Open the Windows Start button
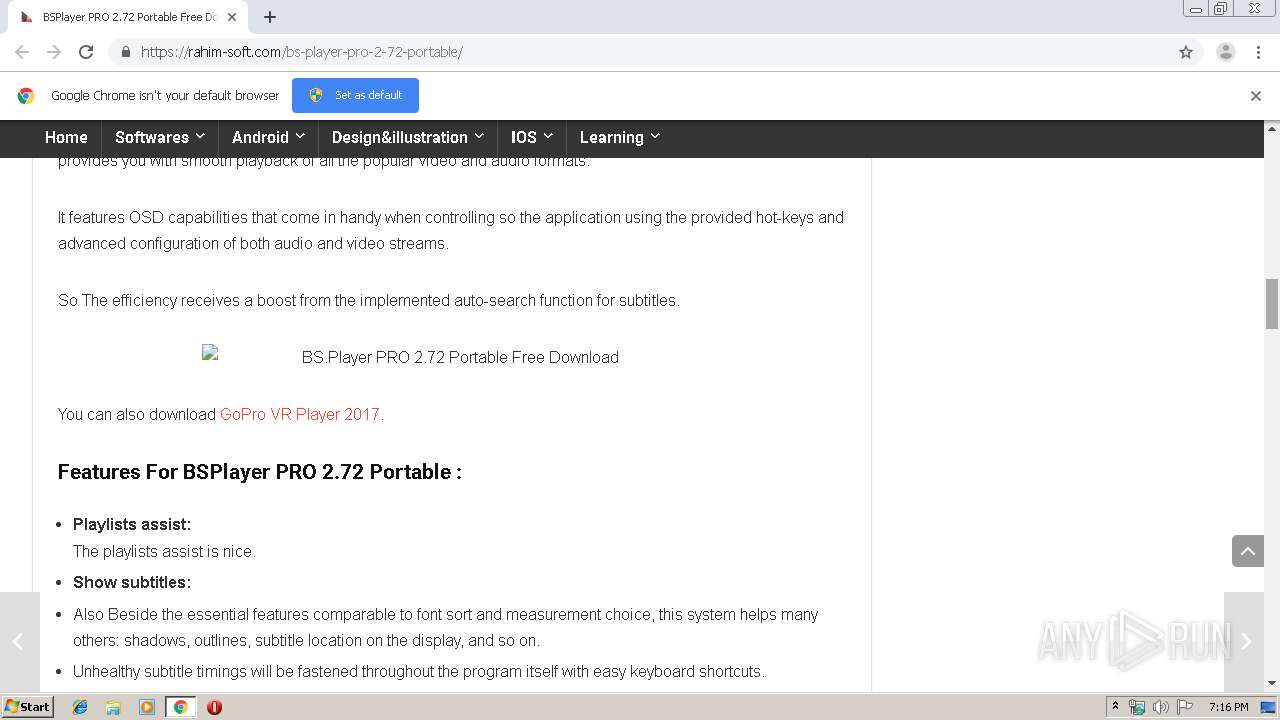 click(x=28, y=707)
